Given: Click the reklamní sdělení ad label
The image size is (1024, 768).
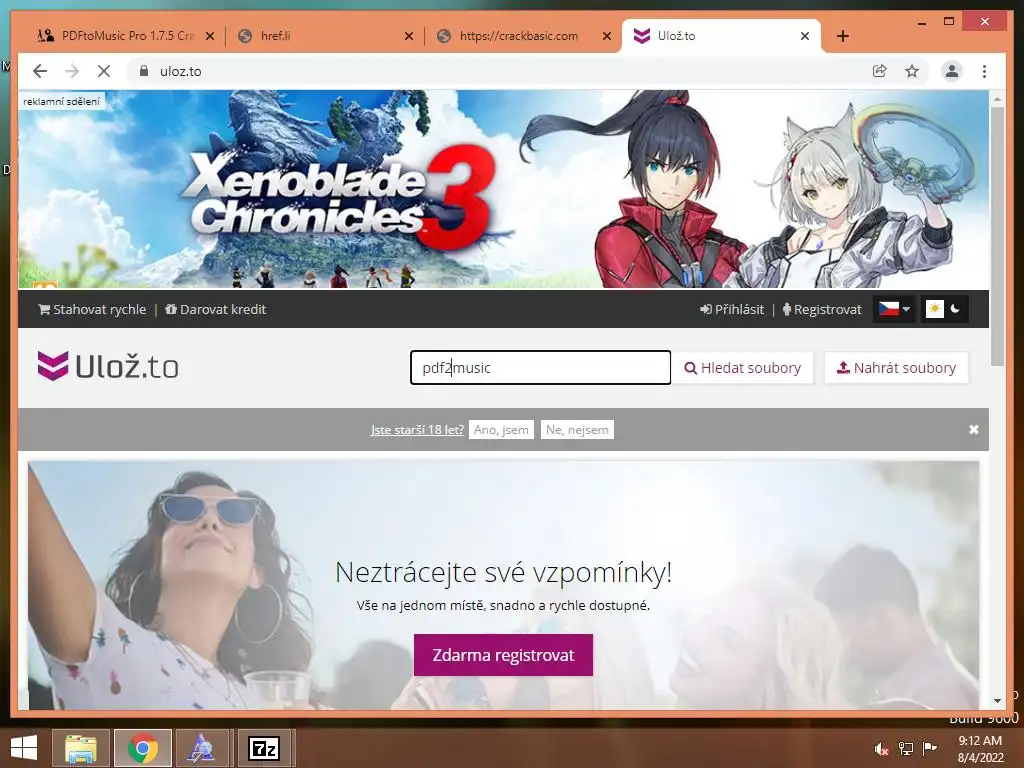Looking at the screenshot, I should pos(61,101).
